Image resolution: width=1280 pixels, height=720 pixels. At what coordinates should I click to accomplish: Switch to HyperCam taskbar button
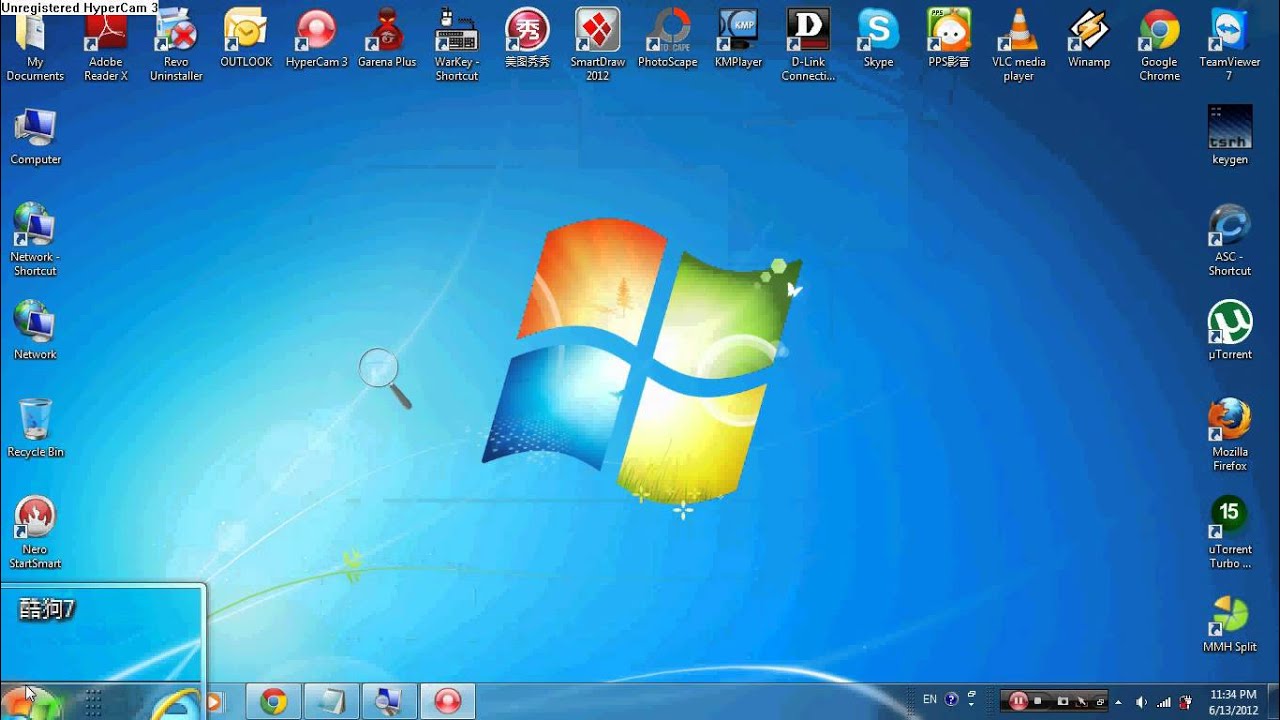[x=447, y=702]
